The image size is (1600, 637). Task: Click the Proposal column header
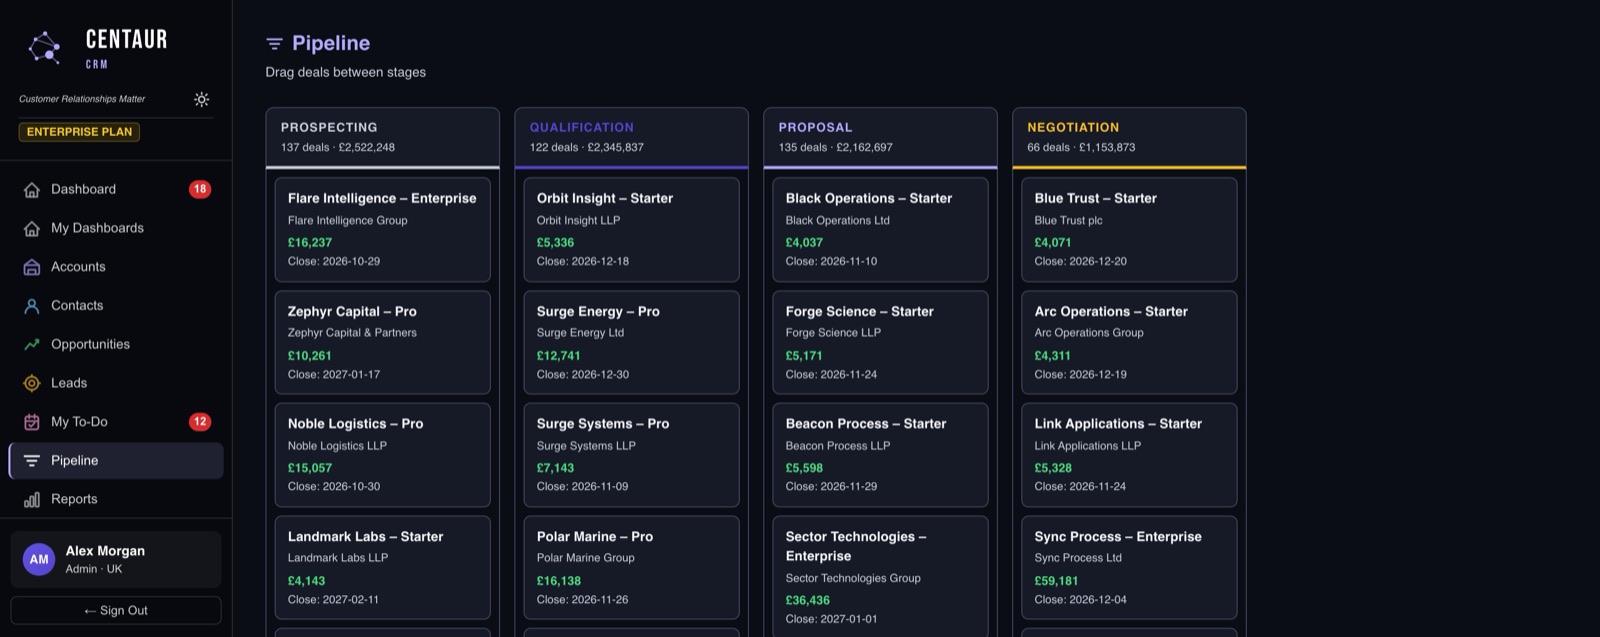pyautogui.click(x=880, y=137)
